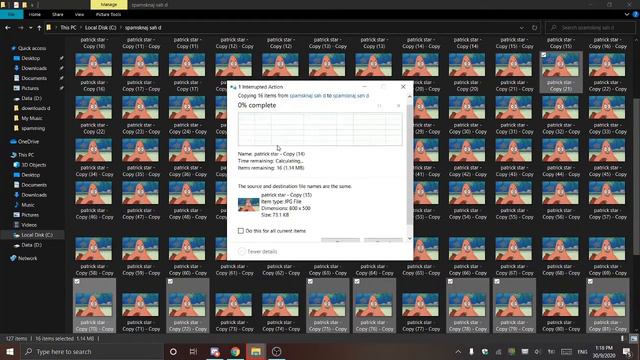
Task: Go back with the Back arrow
Action: [8, 28]
